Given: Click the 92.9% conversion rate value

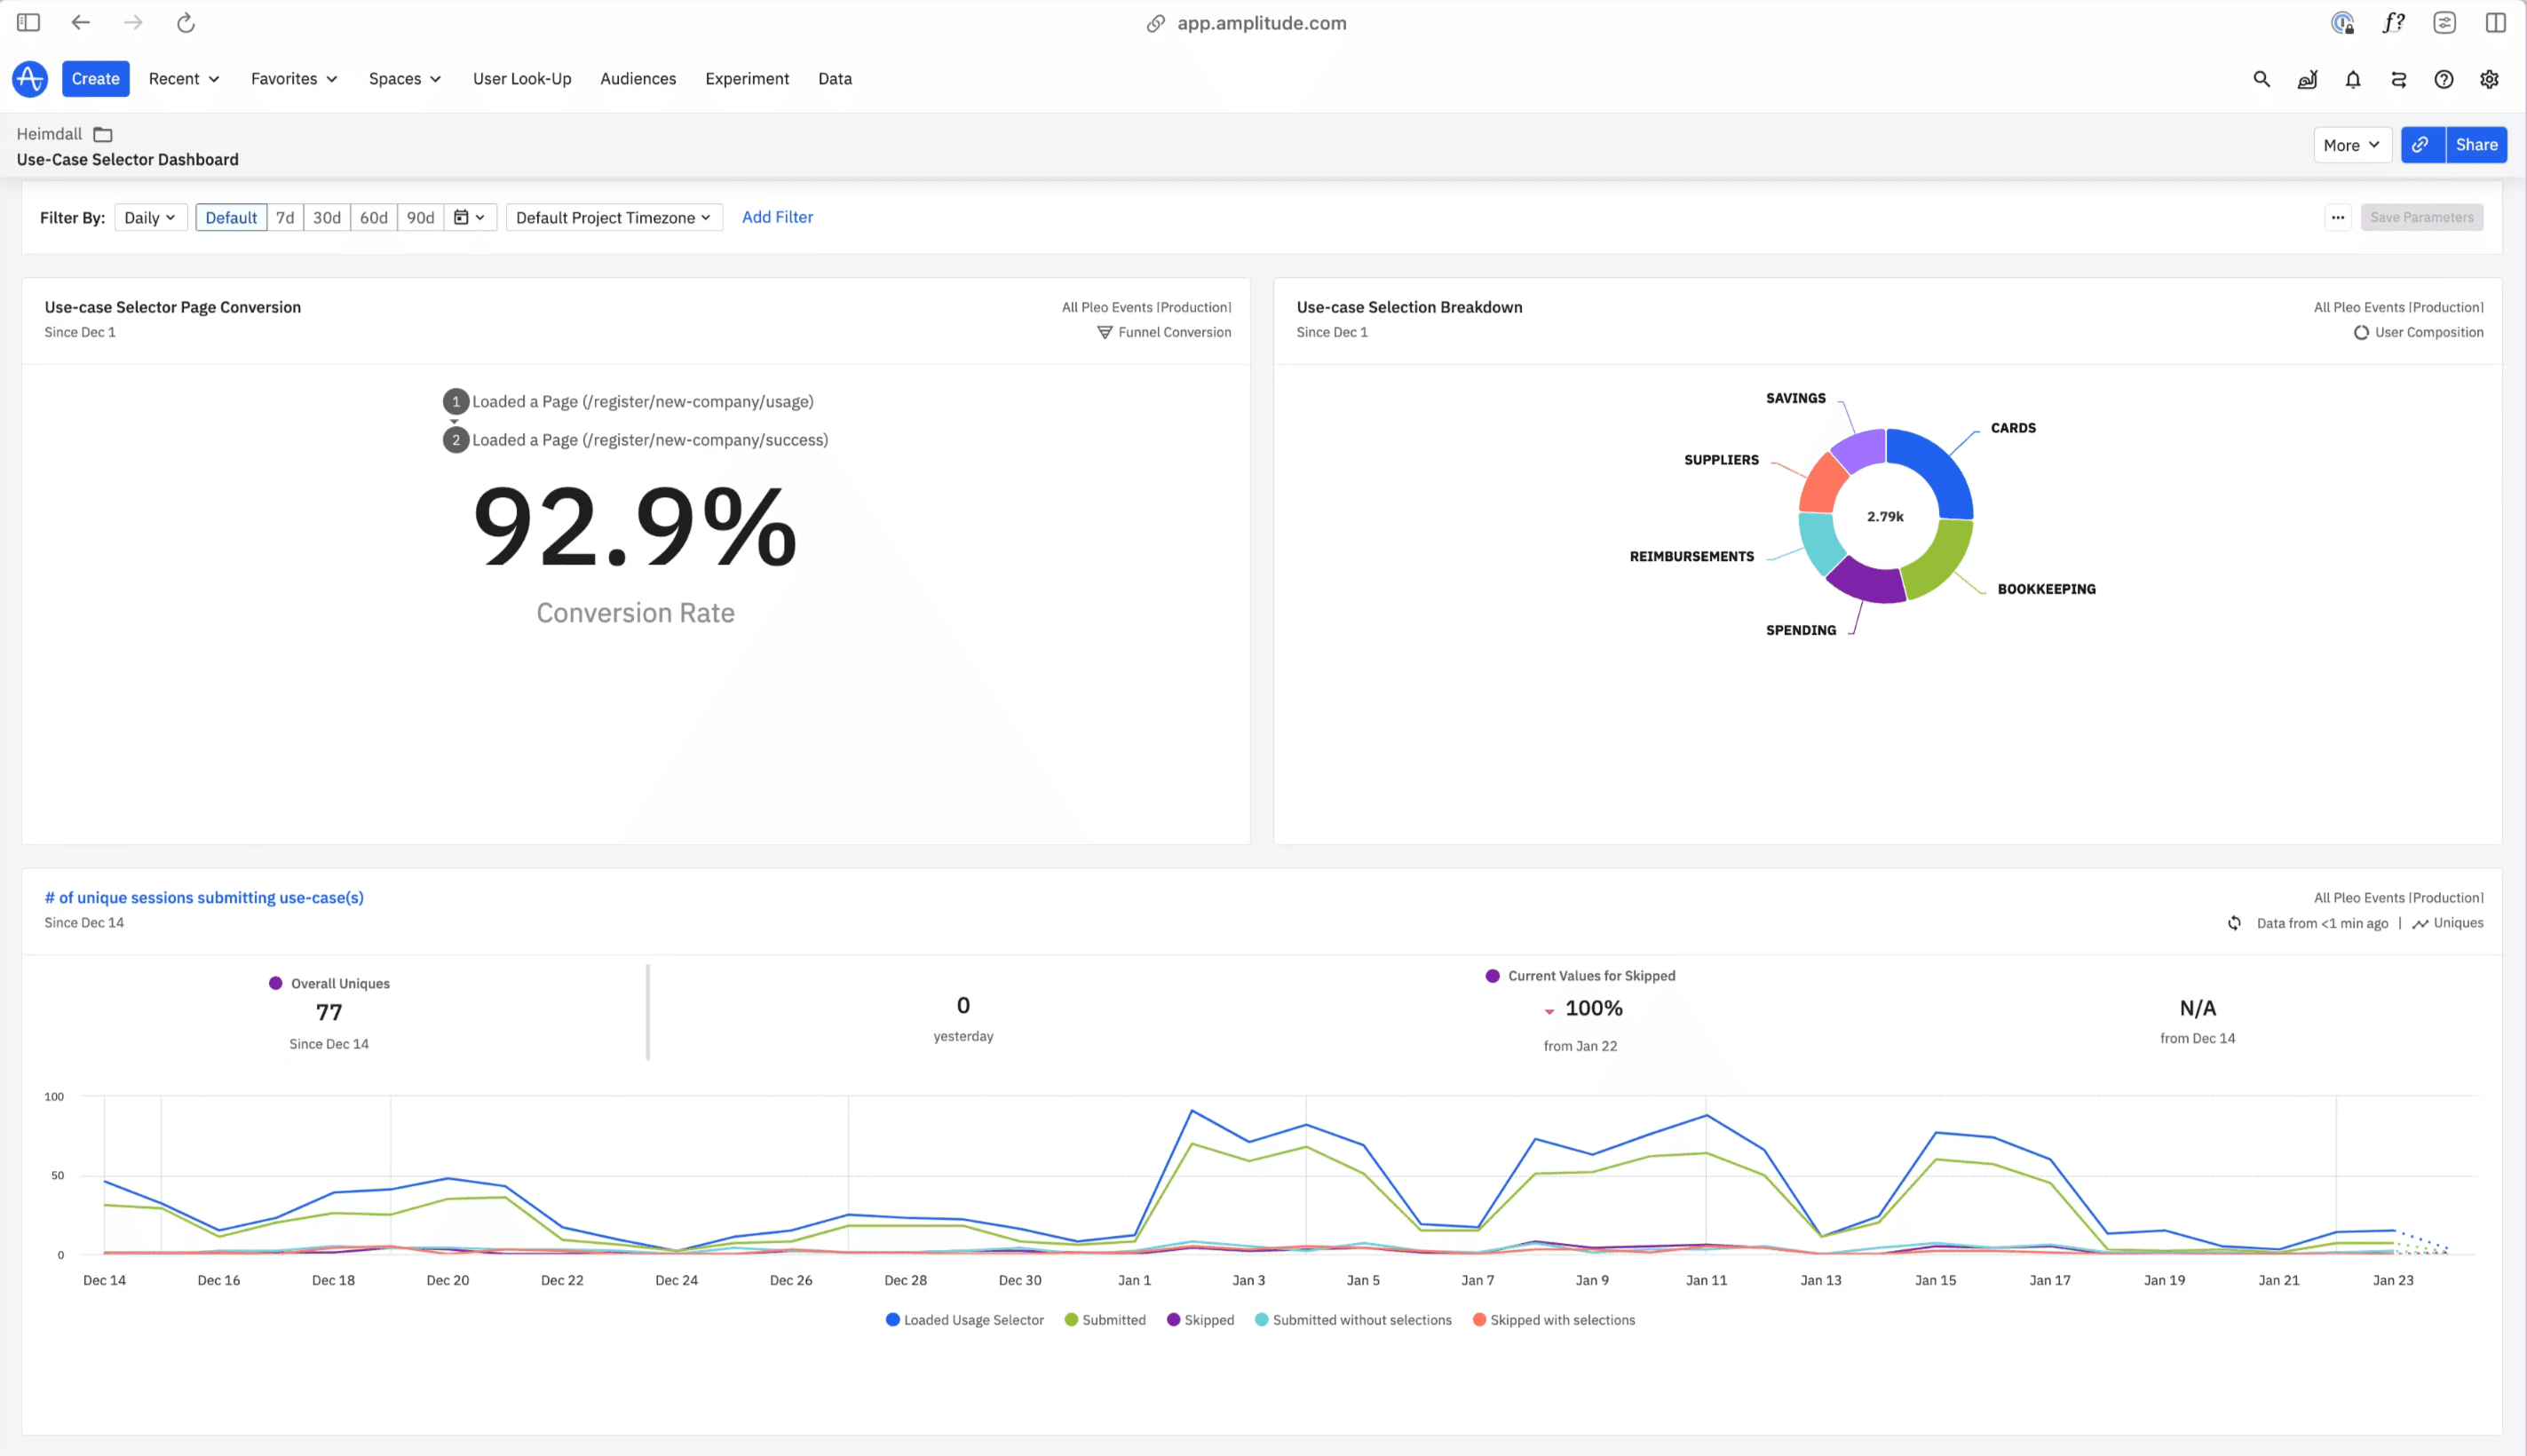Looking at the screenshot, I should click(635, 527).
